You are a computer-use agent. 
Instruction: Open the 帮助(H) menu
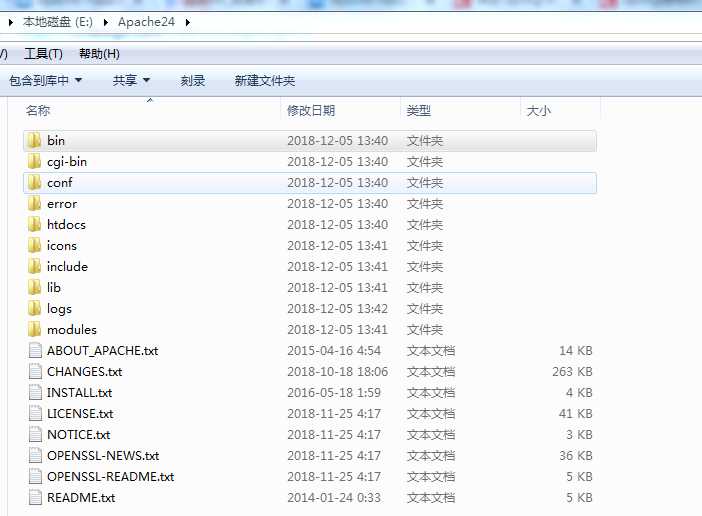[99, 54]
